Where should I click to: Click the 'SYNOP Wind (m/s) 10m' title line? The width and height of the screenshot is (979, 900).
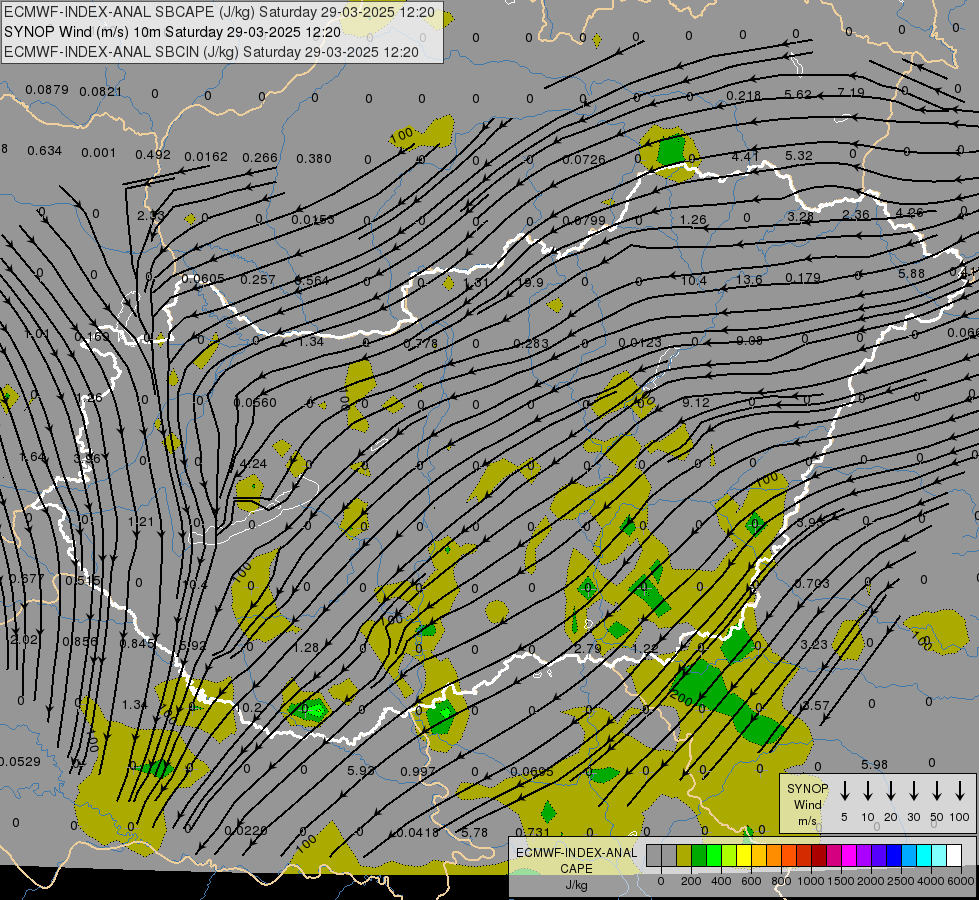[x=172, y=32]
